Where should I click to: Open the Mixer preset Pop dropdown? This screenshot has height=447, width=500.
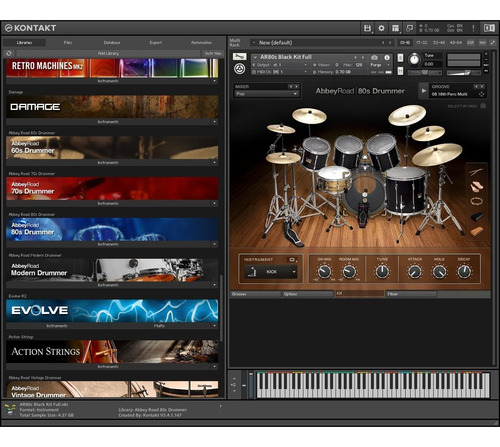[267, 94]
